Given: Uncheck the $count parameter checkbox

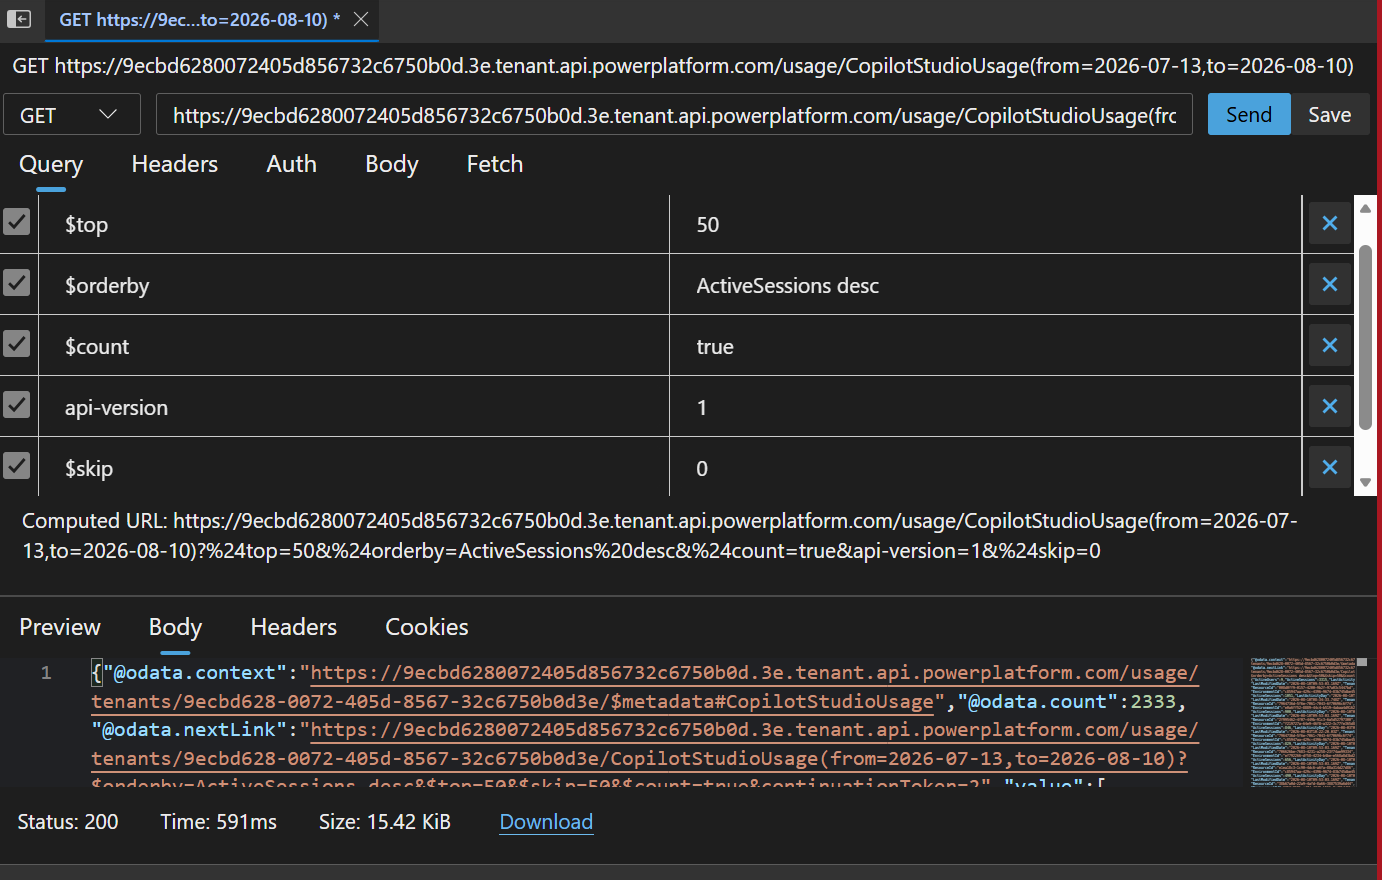Looking at the screenshot, I should point(16,344).
